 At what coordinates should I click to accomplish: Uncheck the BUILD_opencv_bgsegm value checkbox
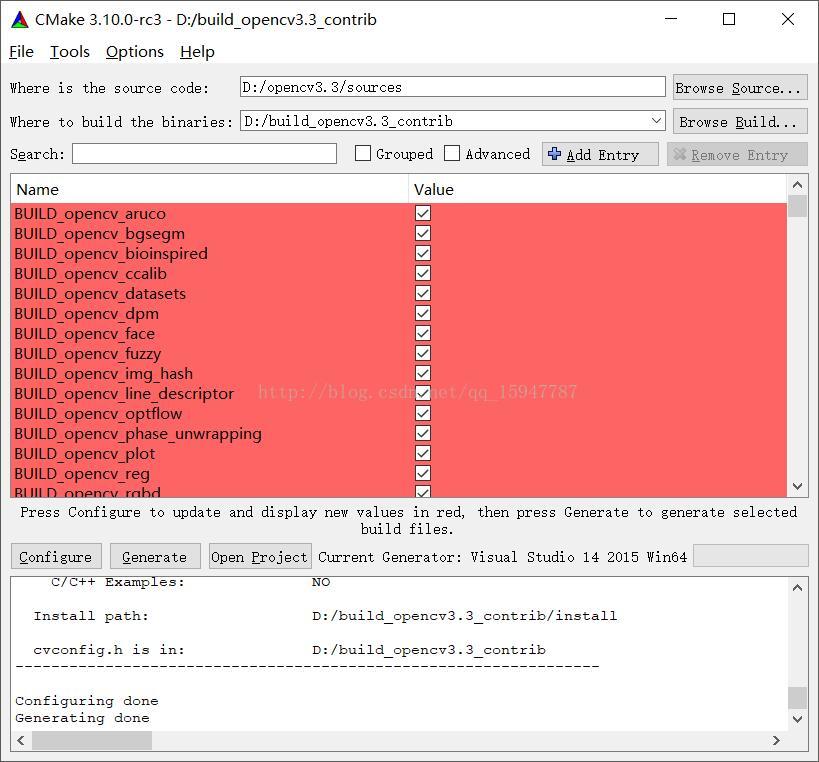coord(423,233)
